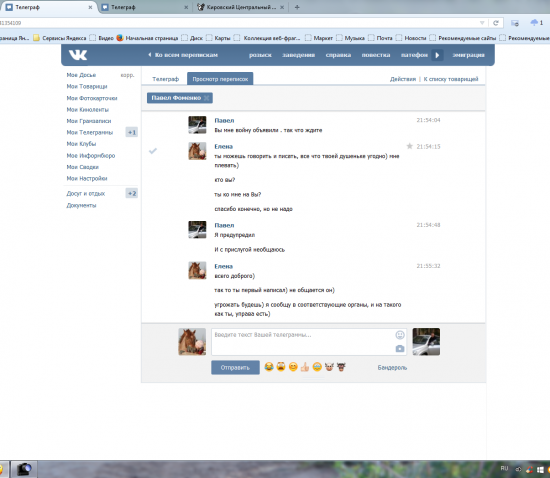The height and width of the screenshot is (478, 550).
Task: Open the повестка header link
Action: [x=376, y=55]
